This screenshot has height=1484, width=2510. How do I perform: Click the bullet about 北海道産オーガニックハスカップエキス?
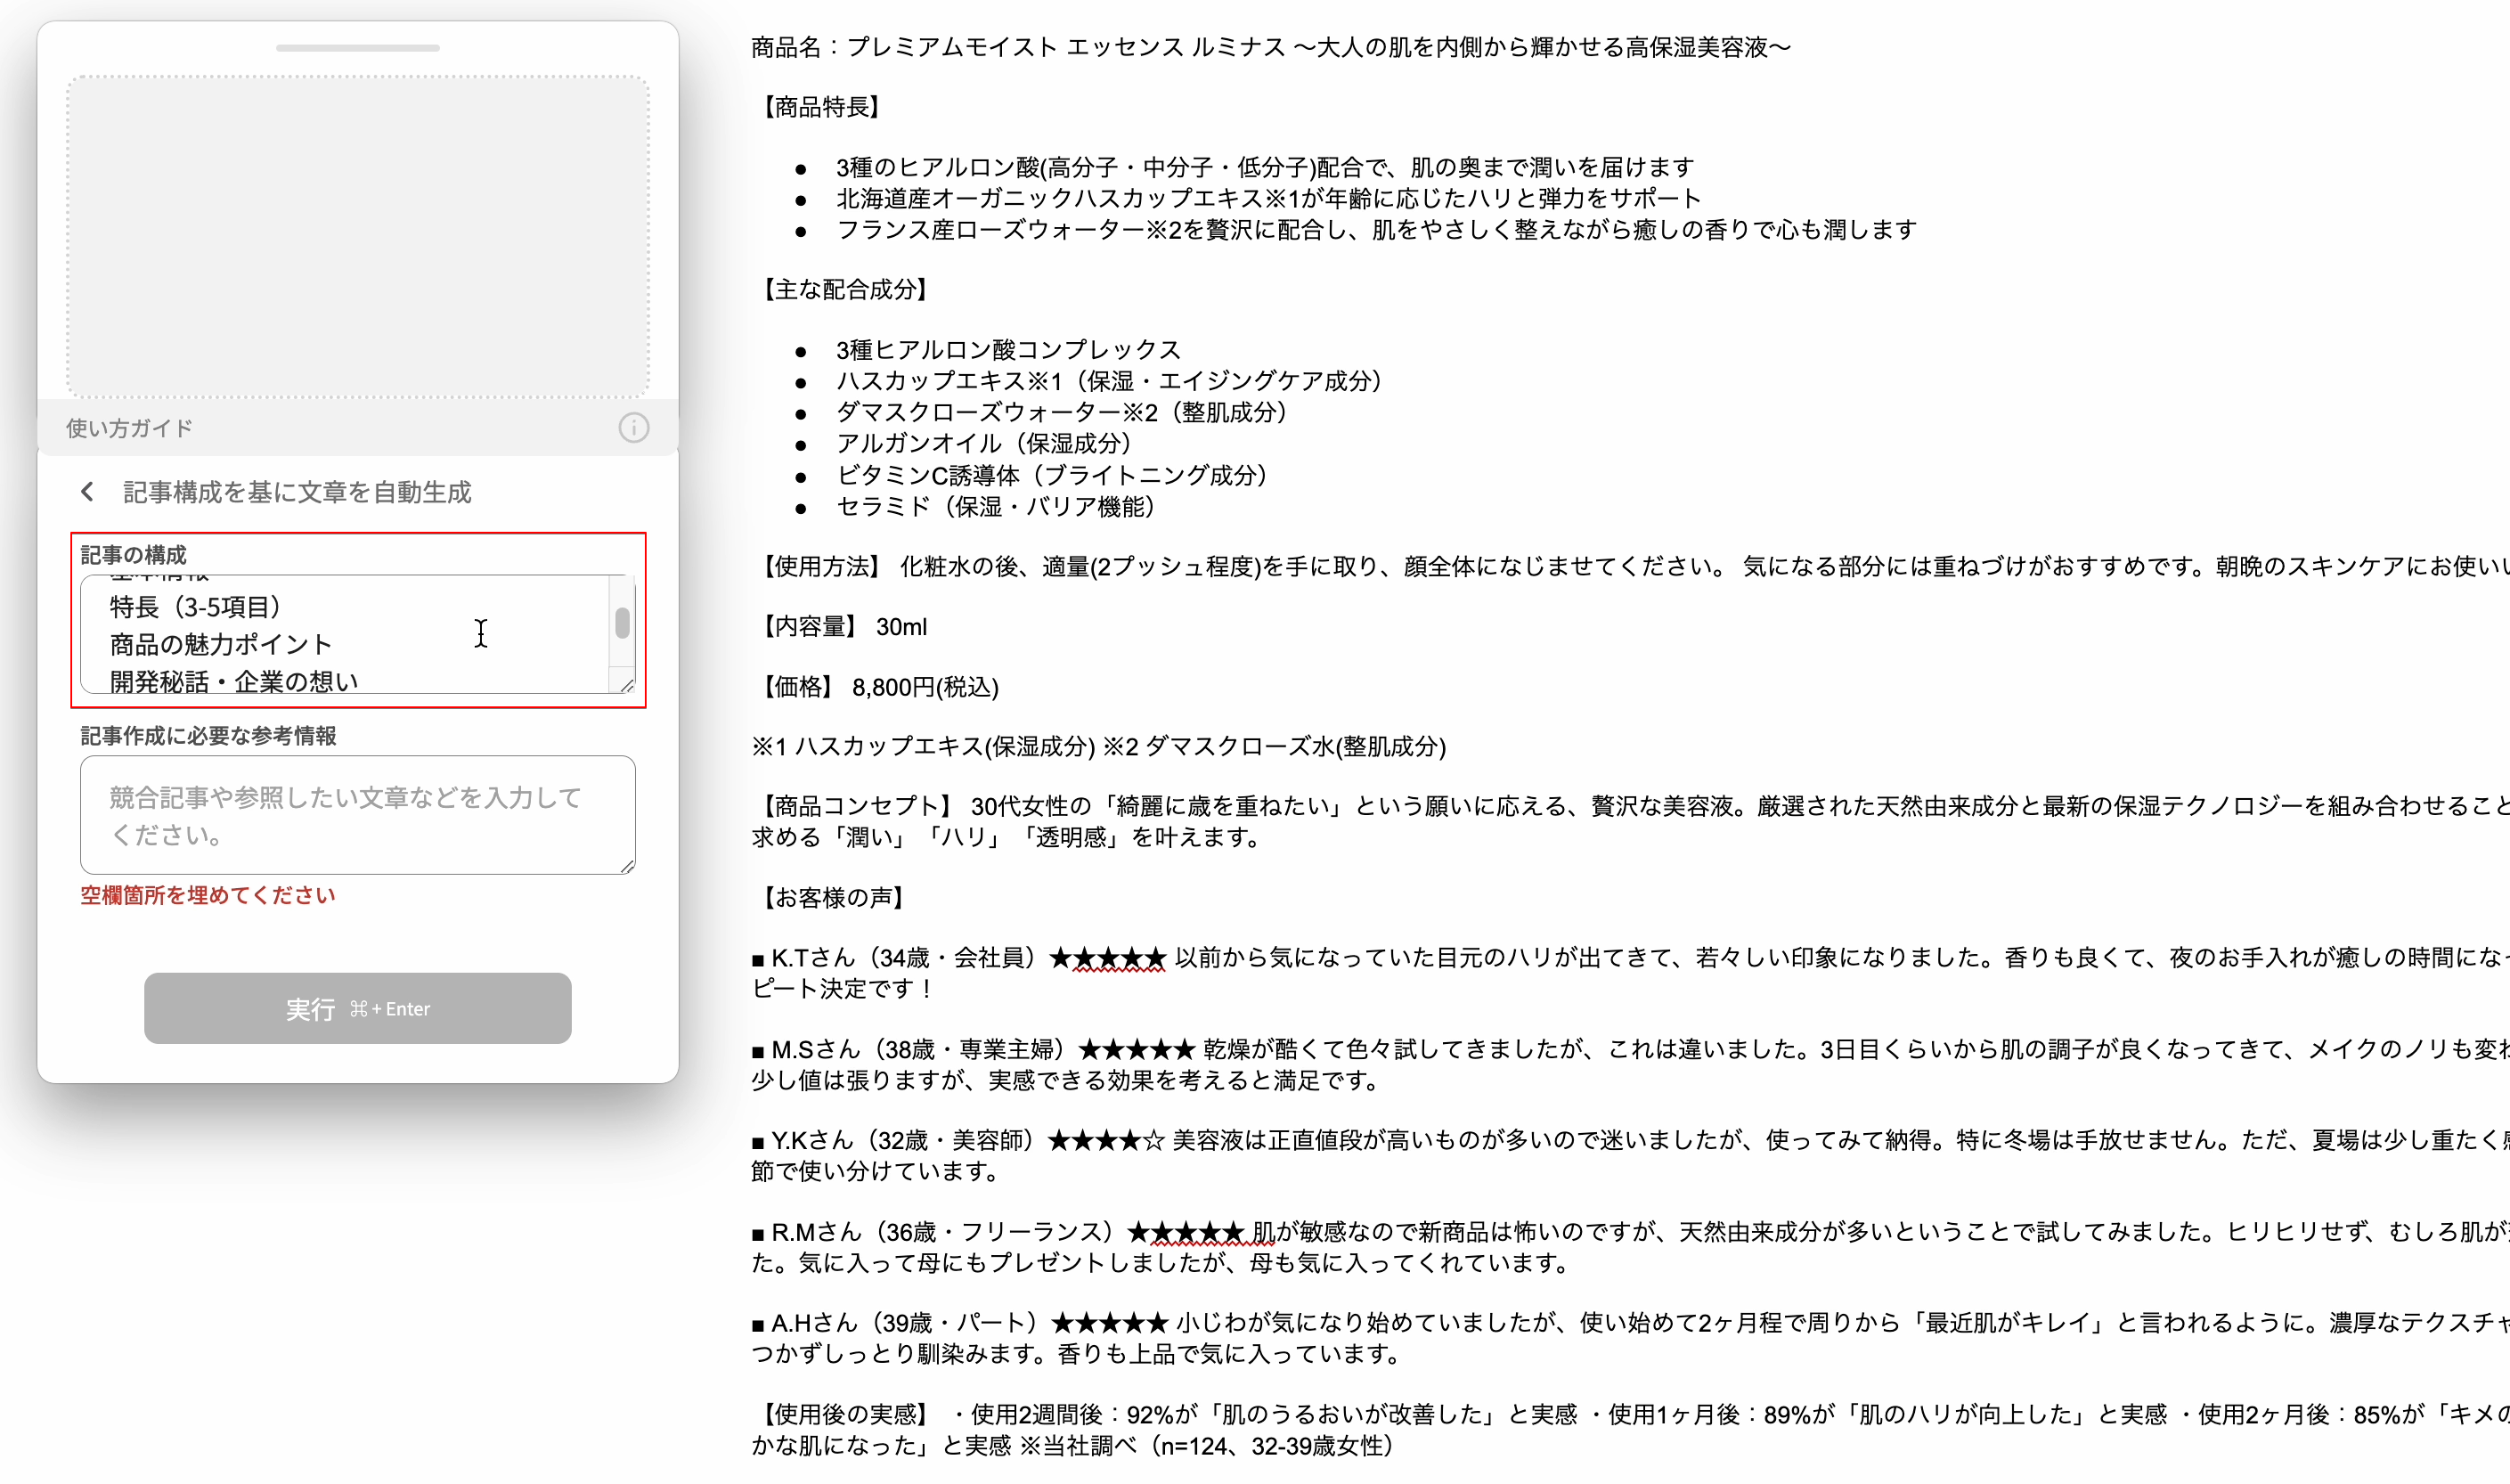coord(1269,198)
